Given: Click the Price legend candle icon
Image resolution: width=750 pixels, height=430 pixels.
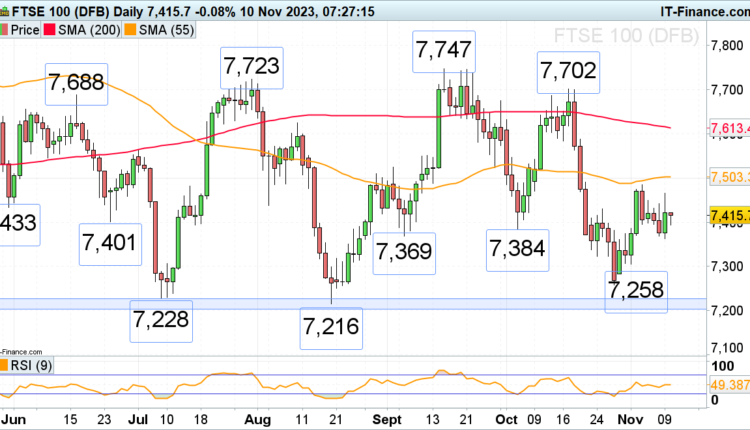Looking at the screenshot, I should point(3,32).
